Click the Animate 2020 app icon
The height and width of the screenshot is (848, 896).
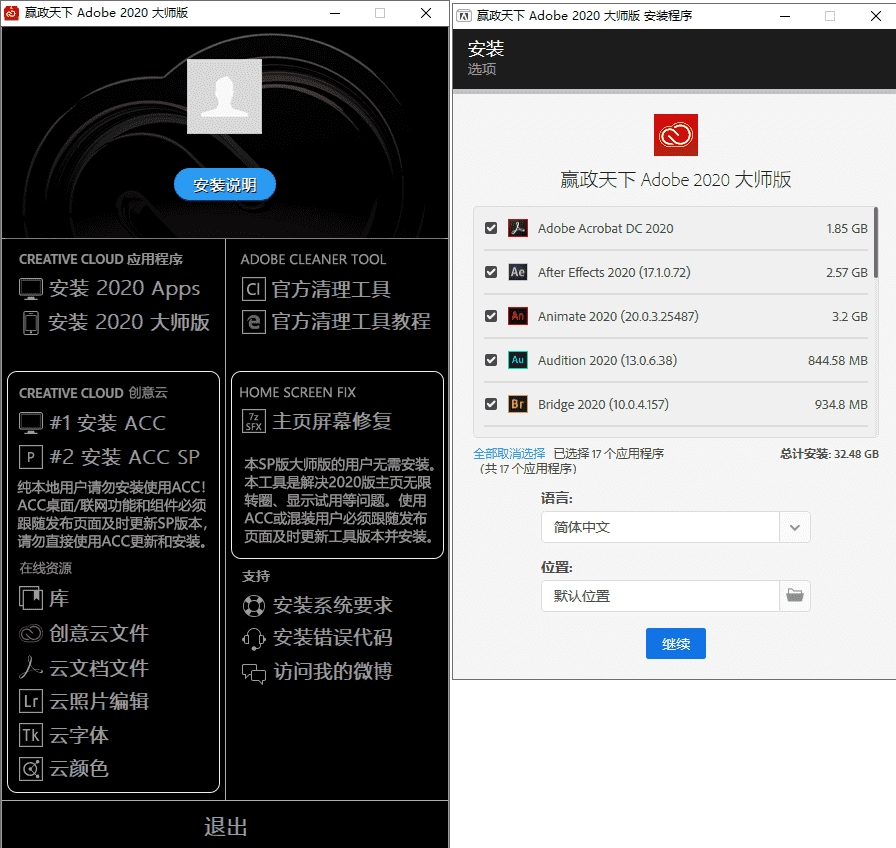(517, 316)
